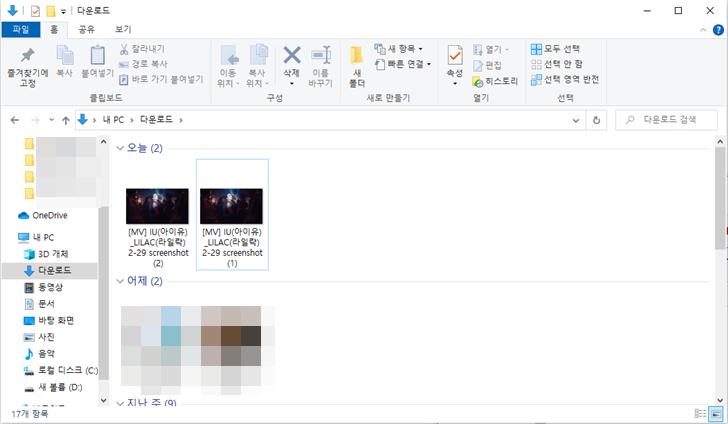Select 잘라내기 (Cut) scissors command

pyautogui.click(x=142, y=49)
